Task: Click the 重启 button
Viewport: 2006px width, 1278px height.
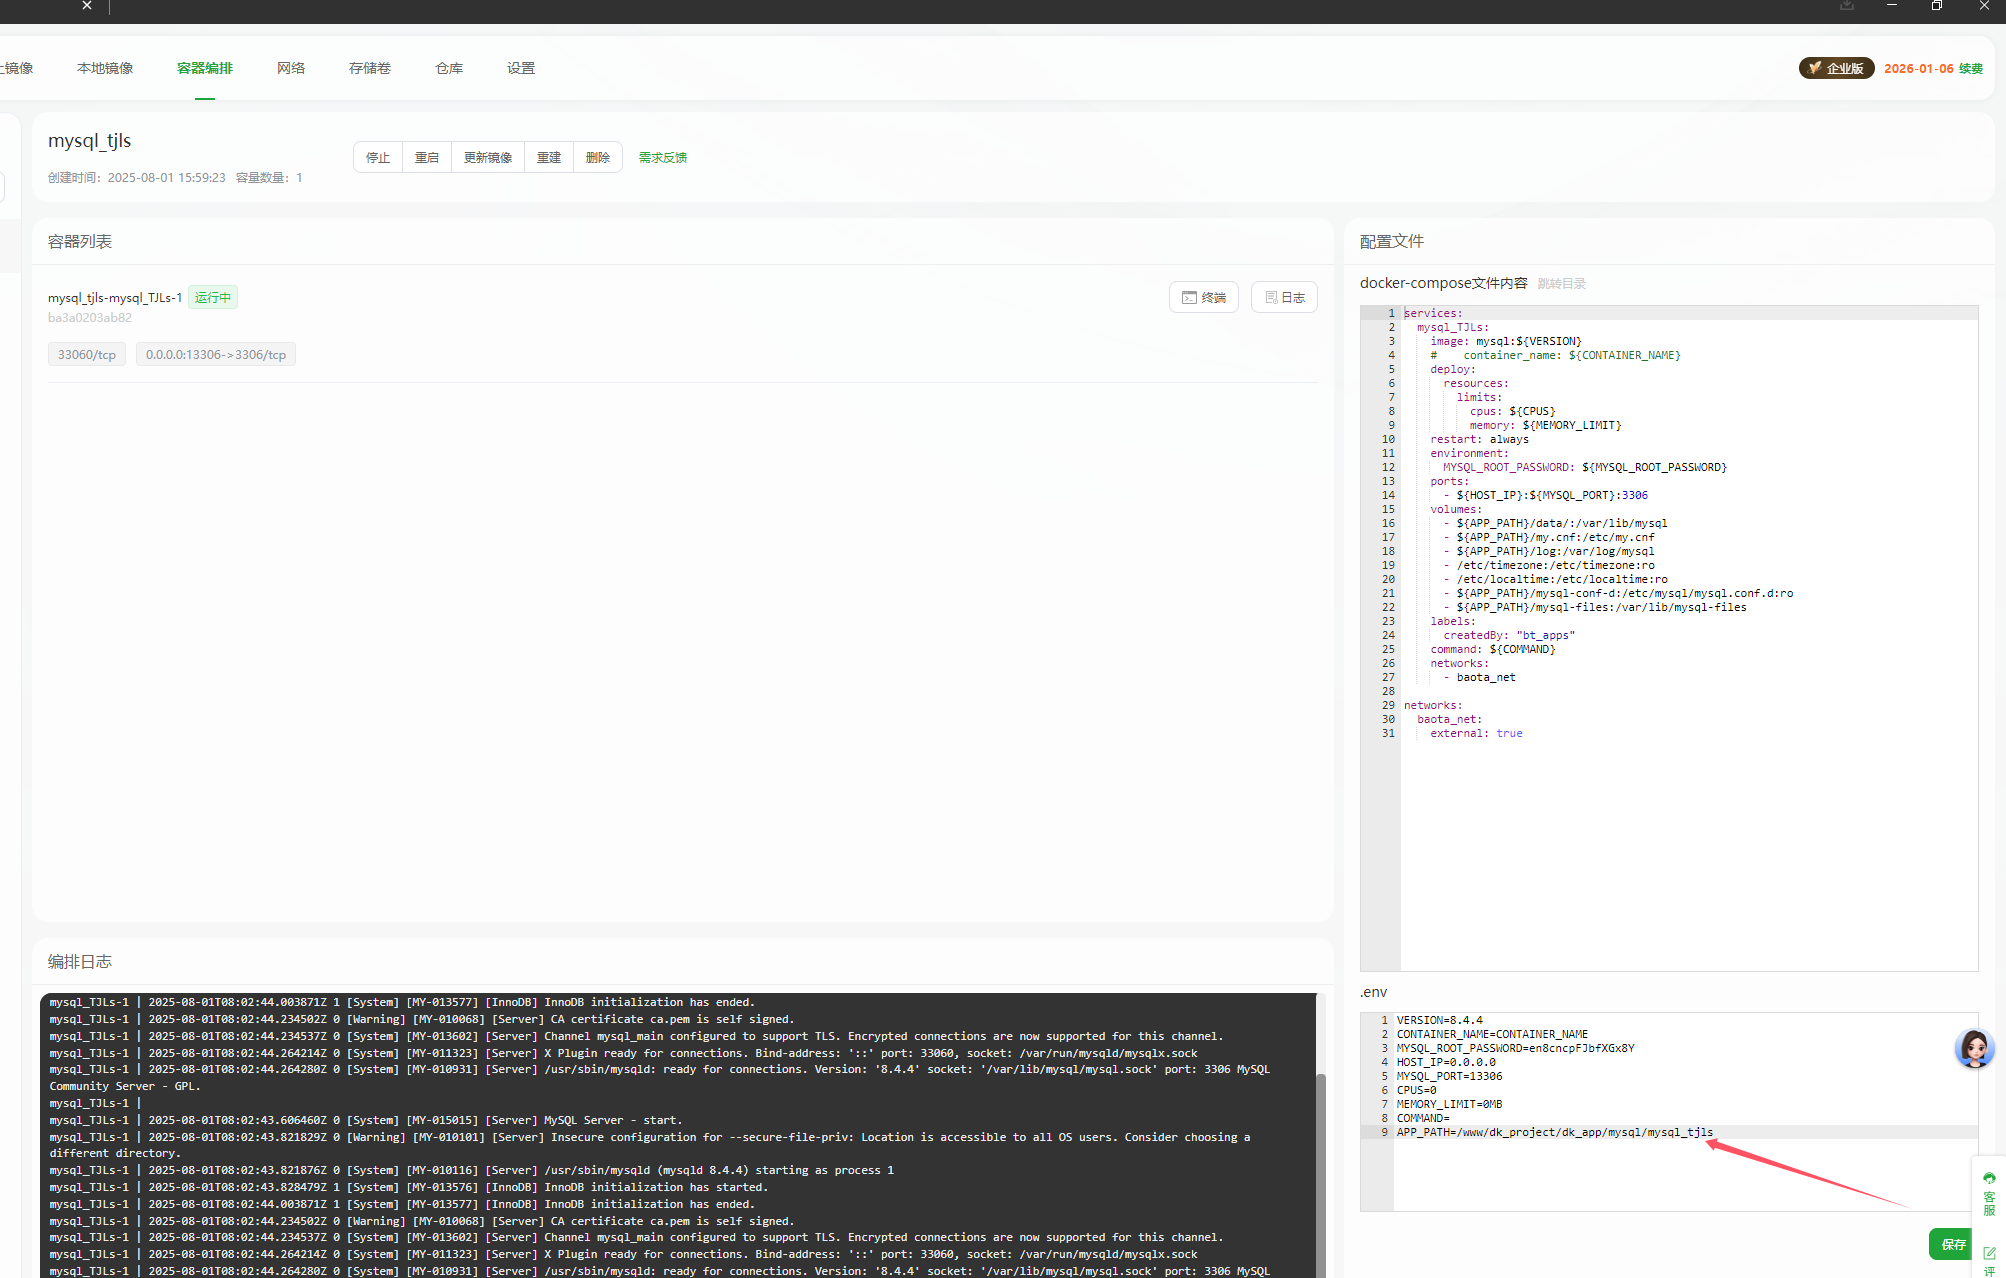Action: coord(427,158)
